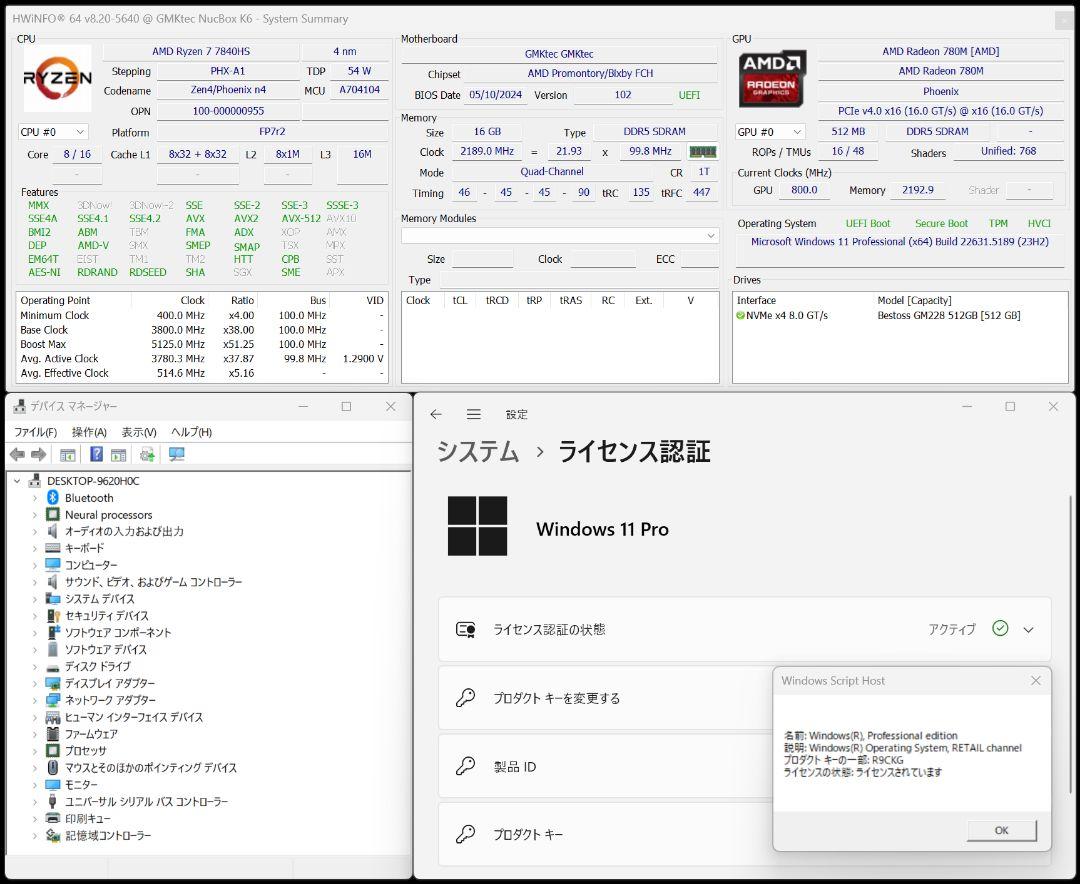The width and height of the screenshot is (1080, 884).
Task: Click the Bluetooth device icon in the tree
Action: (x=53, y=497)
